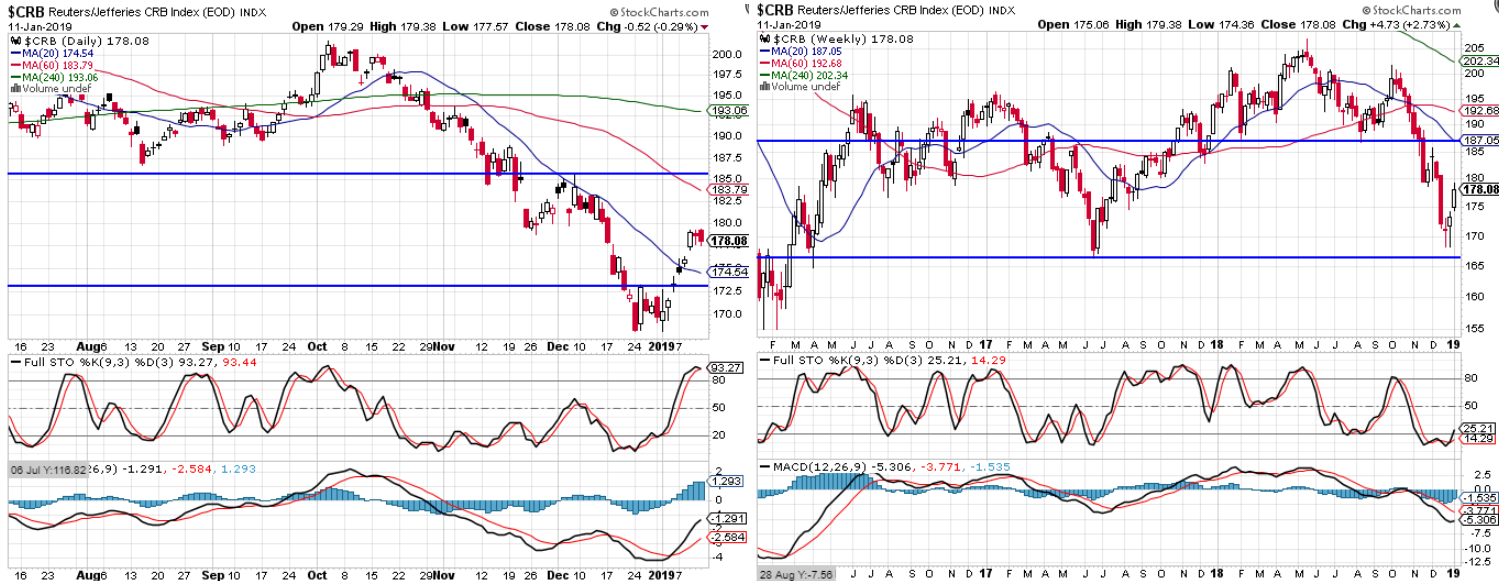
Task: Click the 200.0 price axis label on daily chart
Action: [x=726, y=53]
